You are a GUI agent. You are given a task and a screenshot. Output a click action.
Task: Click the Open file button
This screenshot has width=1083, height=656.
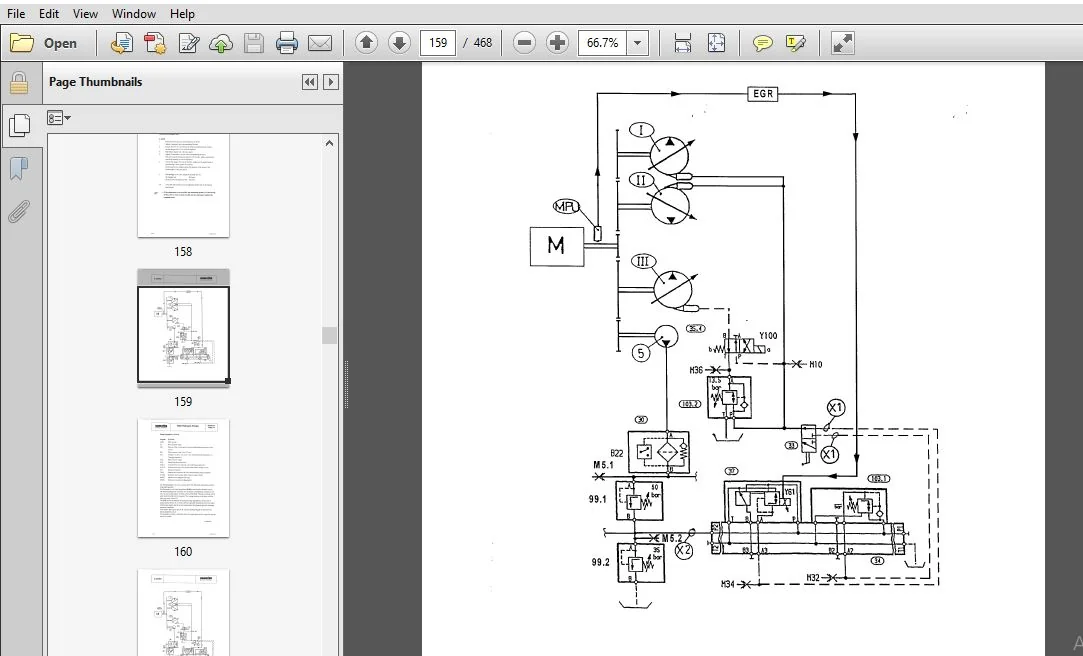(43, 43)
